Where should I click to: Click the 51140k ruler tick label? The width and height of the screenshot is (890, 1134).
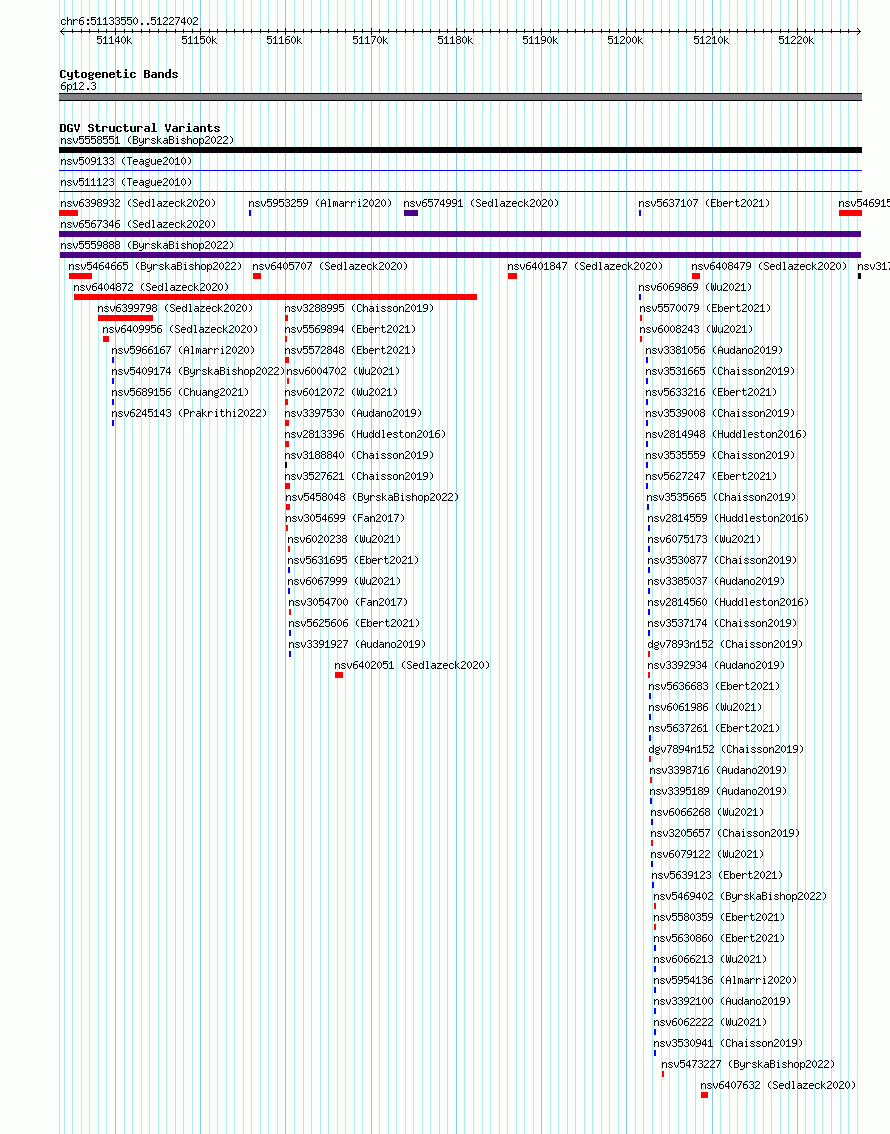pyautogui.click(x=114, y=40)
